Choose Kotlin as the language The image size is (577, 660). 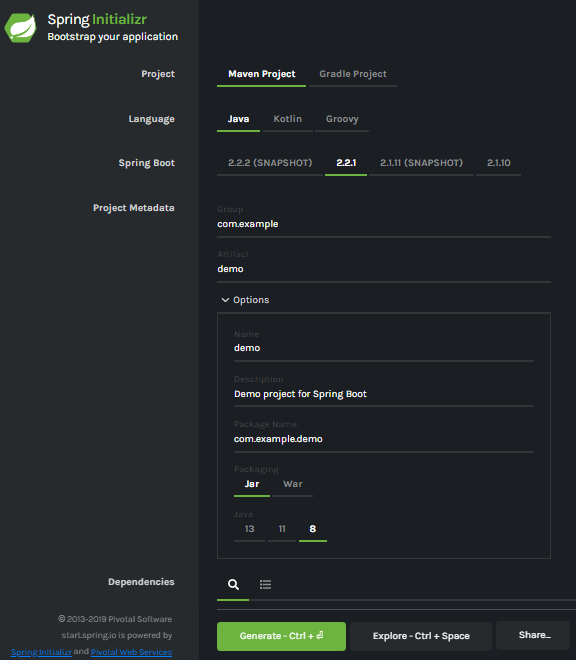287,119
